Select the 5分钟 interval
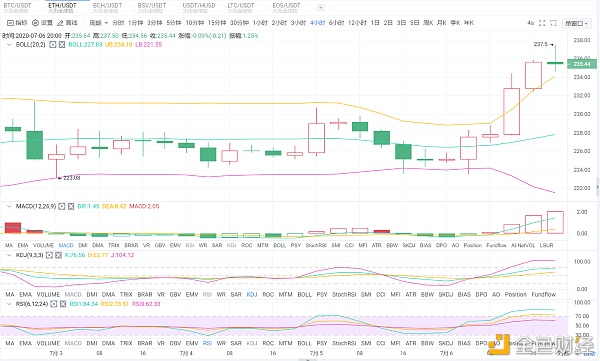The width and height of the screenshot is (600, 361). pyautogui.click(x=174, y=23)
